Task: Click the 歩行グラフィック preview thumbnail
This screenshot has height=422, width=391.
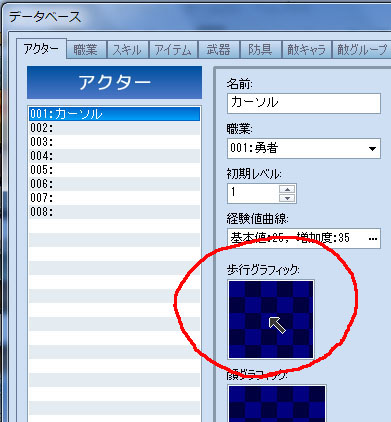Action: point(271,319)
